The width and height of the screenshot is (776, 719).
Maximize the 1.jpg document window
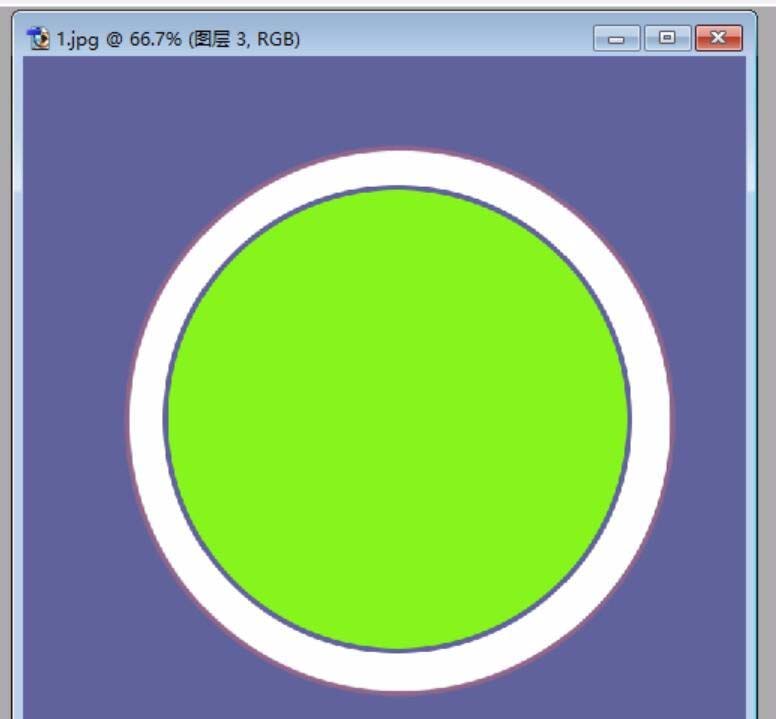click(x=668, y=38)
